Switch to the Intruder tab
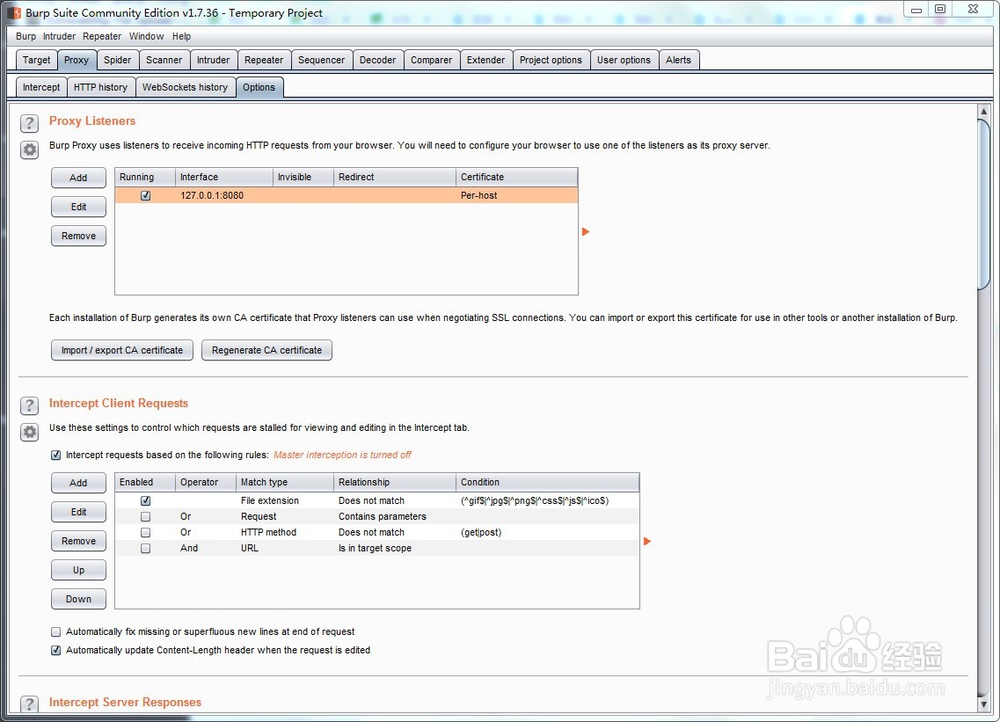The width and height of the screenshot is (1000, 722). [x=213, y=60]
